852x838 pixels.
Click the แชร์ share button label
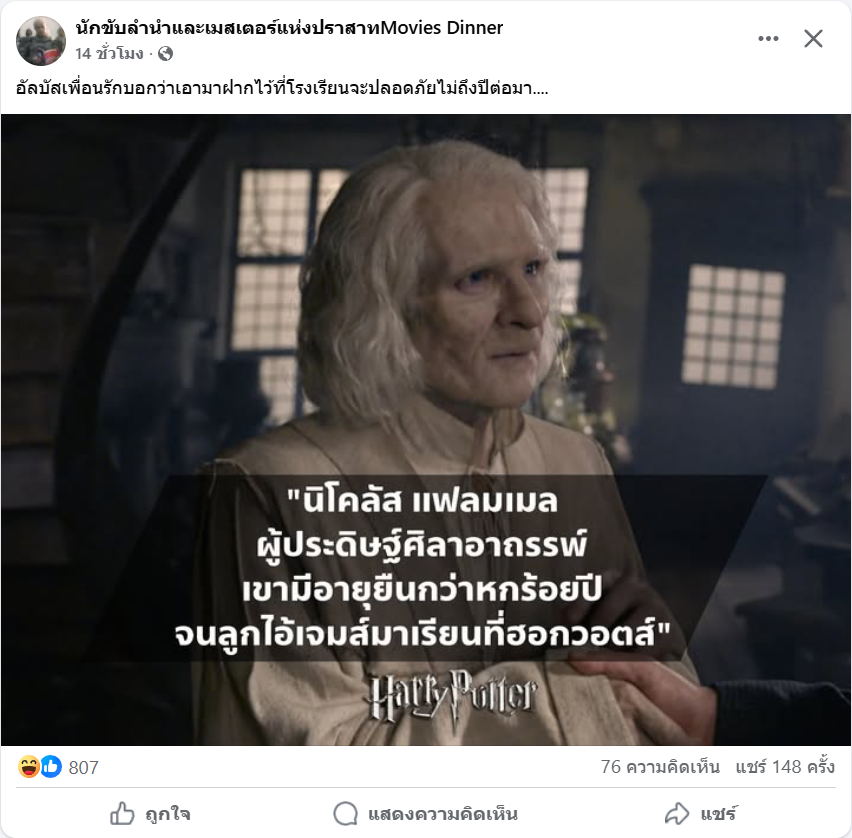(x=718, y=814)
